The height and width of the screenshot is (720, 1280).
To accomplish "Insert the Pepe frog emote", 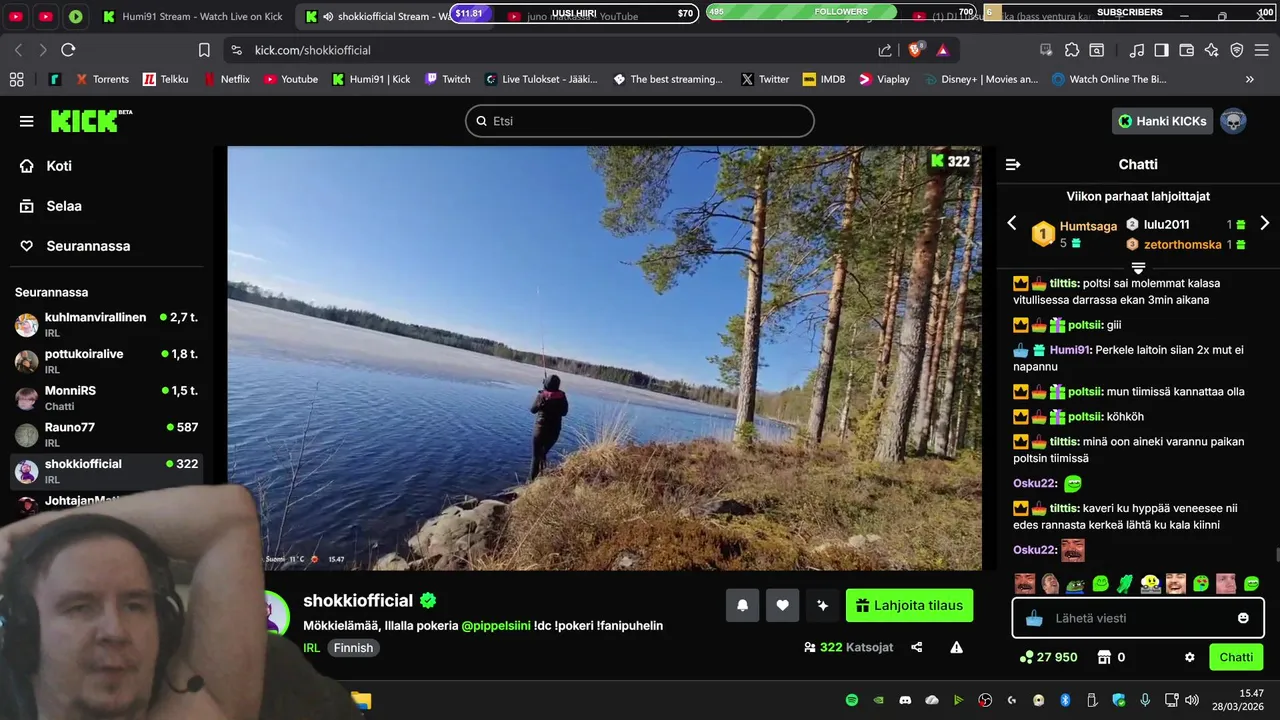I will (x=1075, y=584).
